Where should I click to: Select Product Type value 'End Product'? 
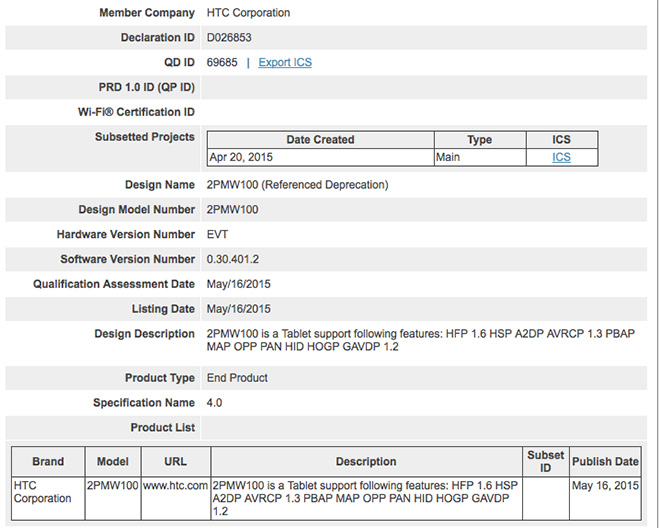click(237, 378)
